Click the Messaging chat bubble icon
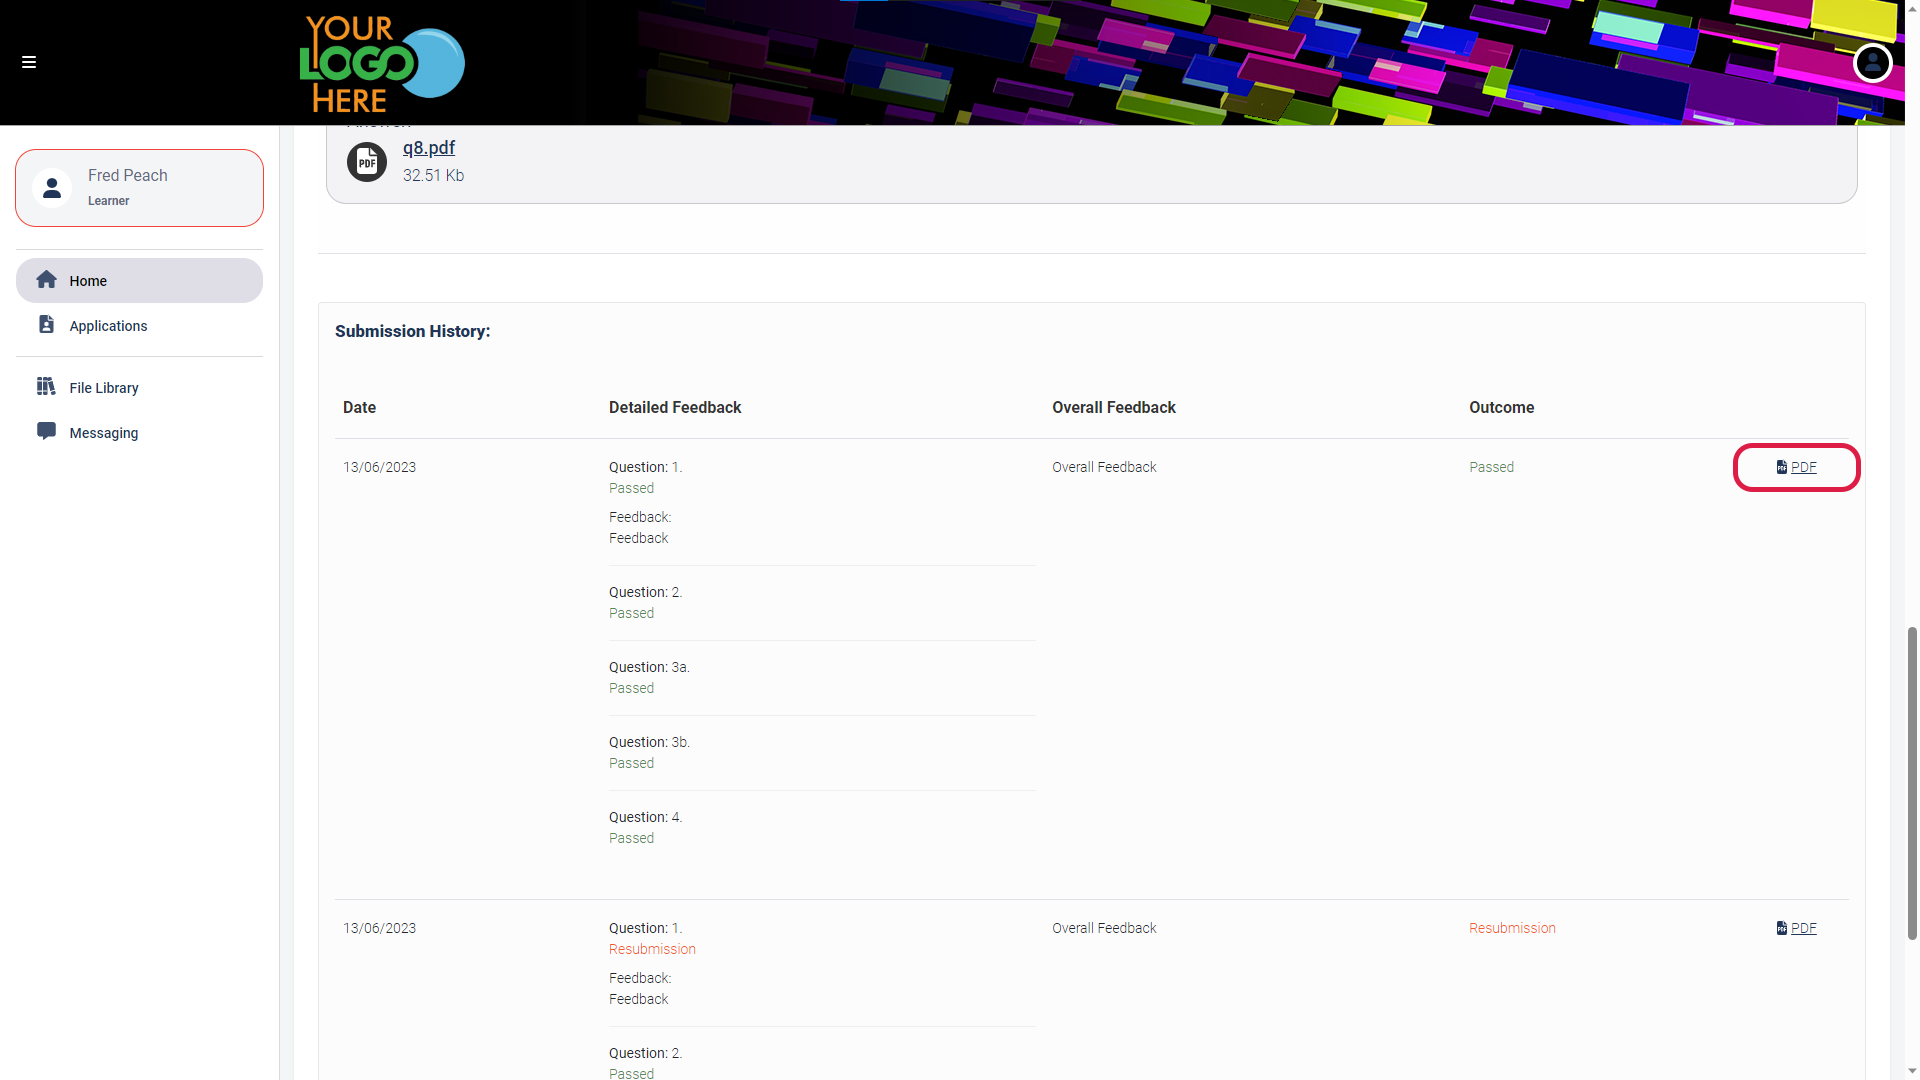 tap(46, 431)
